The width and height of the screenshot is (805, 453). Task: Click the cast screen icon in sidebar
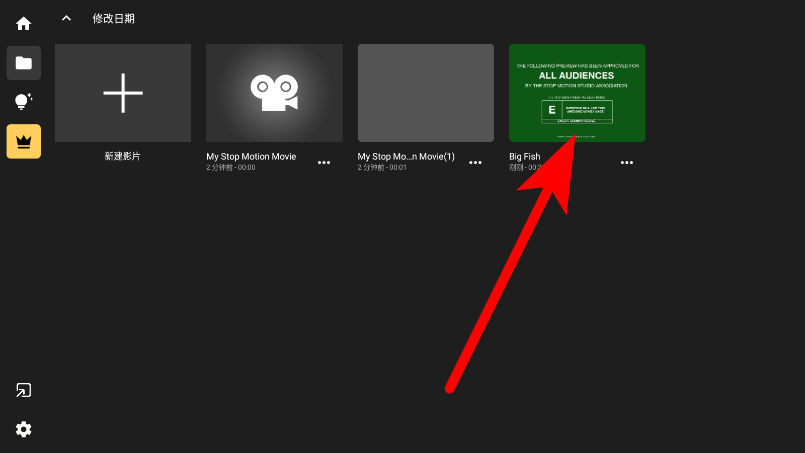click(23, 390)
